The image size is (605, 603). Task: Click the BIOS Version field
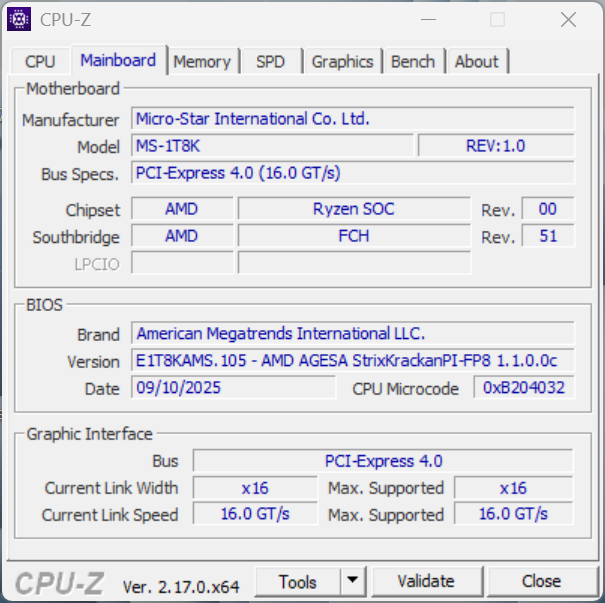(352, 361)
